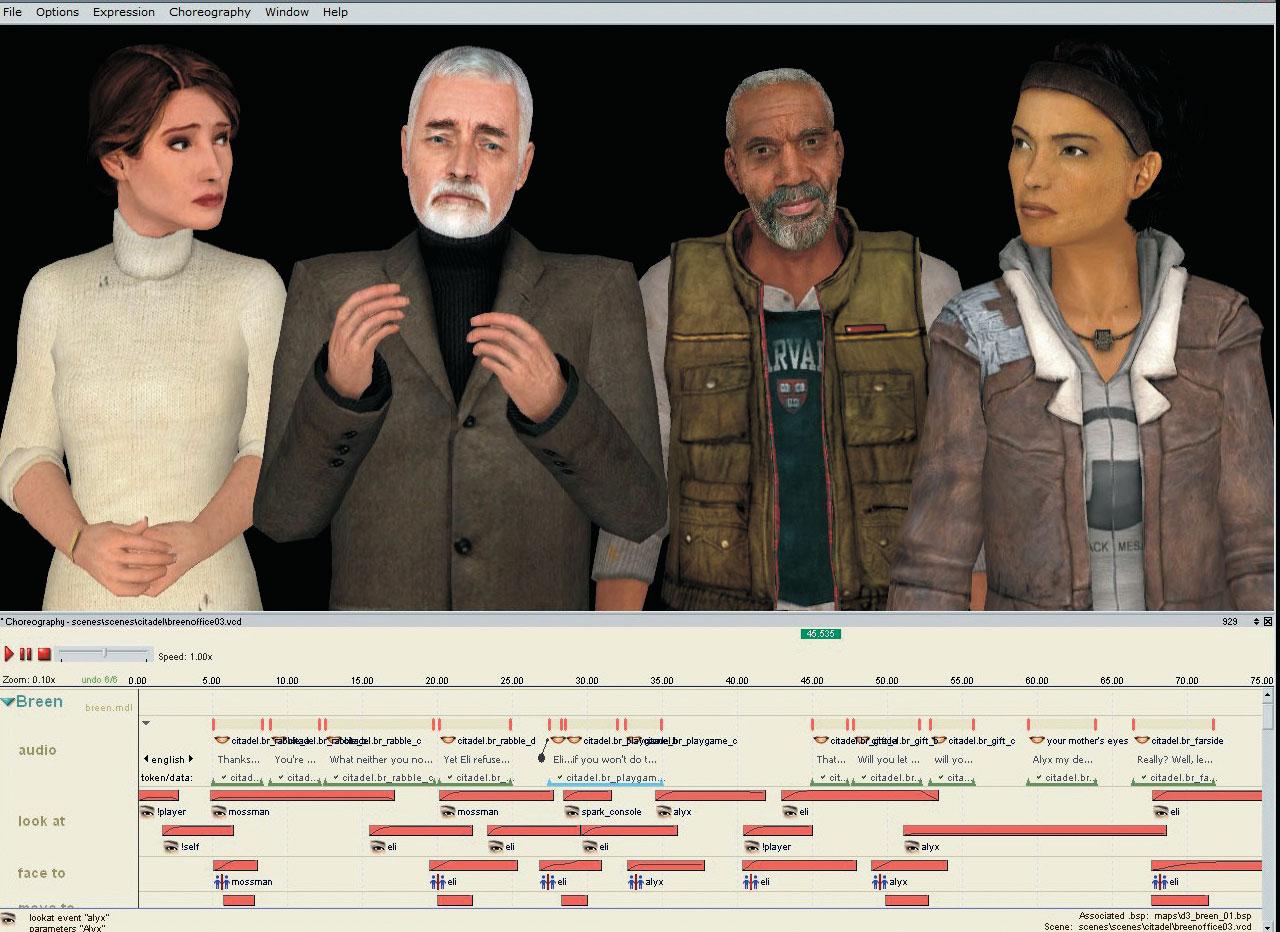1280x932 pixels.
Task: Pause scene playback
Action: coord(26,654)
